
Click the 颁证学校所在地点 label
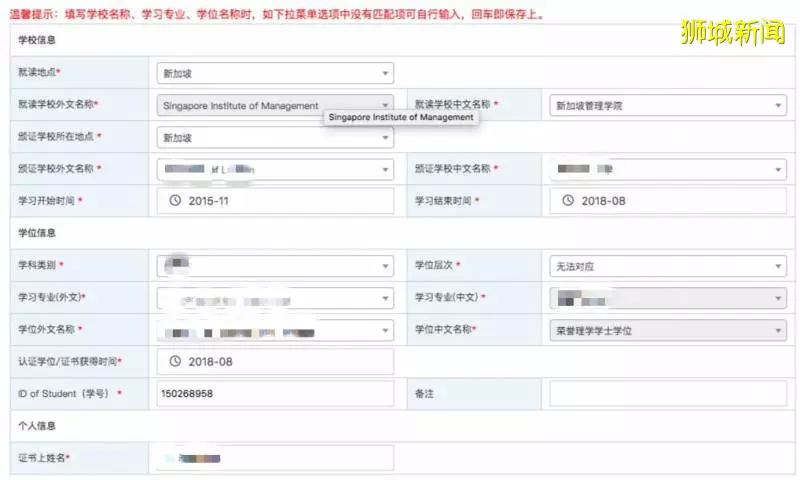click(60, 136)
